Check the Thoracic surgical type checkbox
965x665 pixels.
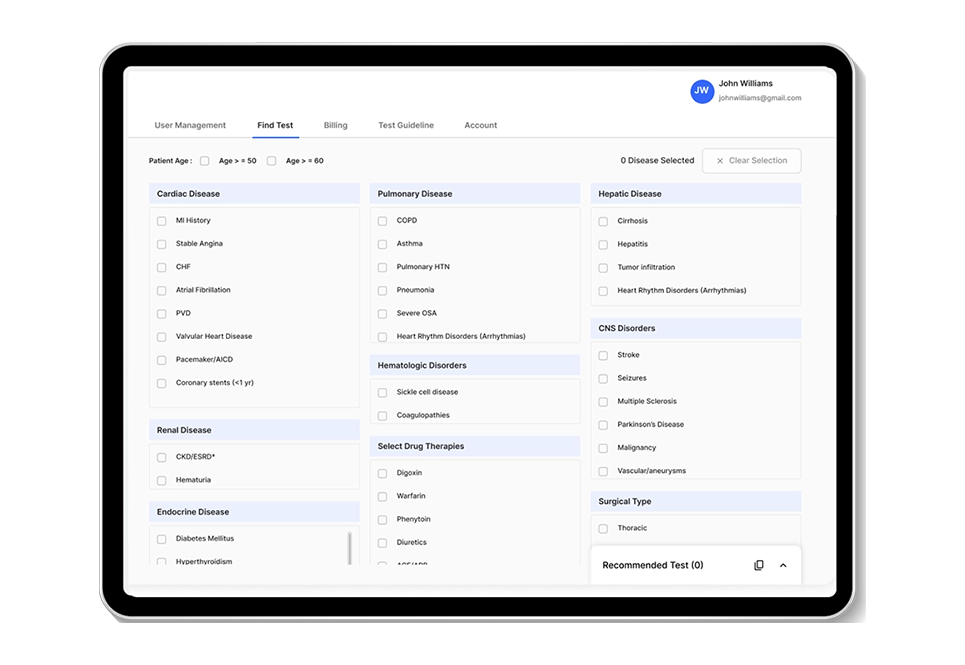(603, 528)
